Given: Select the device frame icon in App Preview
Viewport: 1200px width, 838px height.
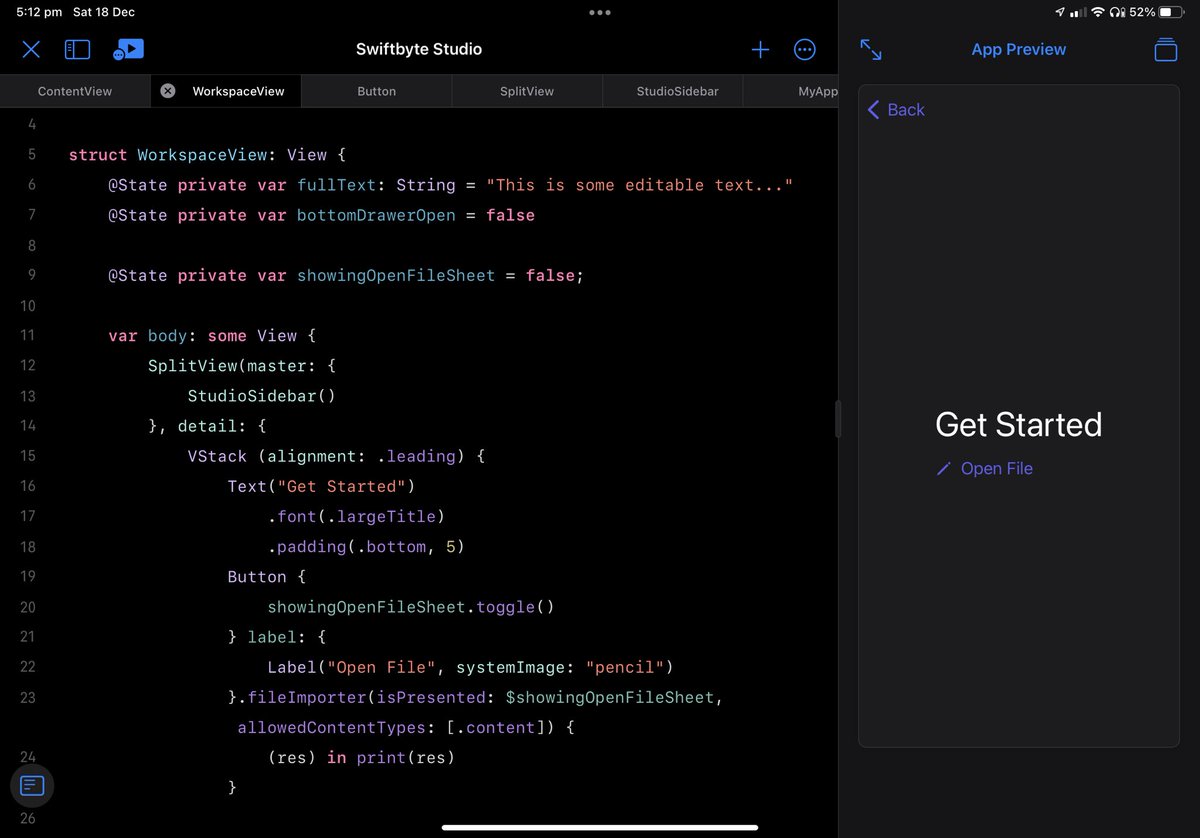Looking at the screenshot, I should [1165, 49].
